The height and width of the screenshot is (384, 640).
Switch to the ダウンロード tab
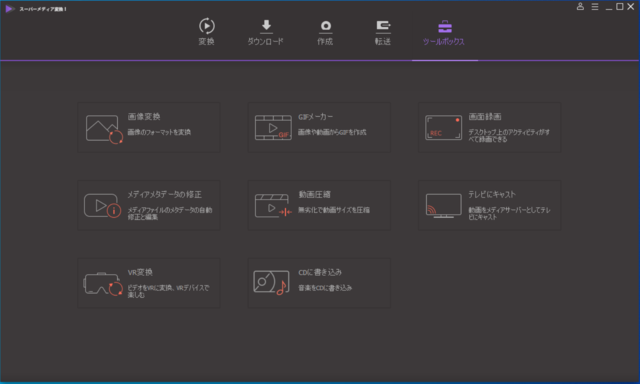pos(266,32)
